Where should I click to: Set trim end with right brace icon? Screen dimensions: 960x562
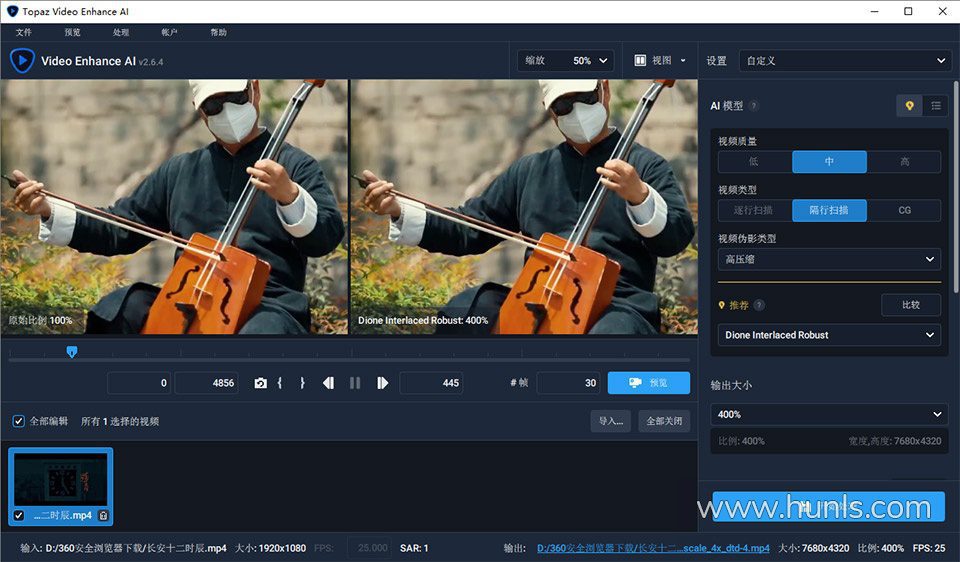[x=302, y=383]
